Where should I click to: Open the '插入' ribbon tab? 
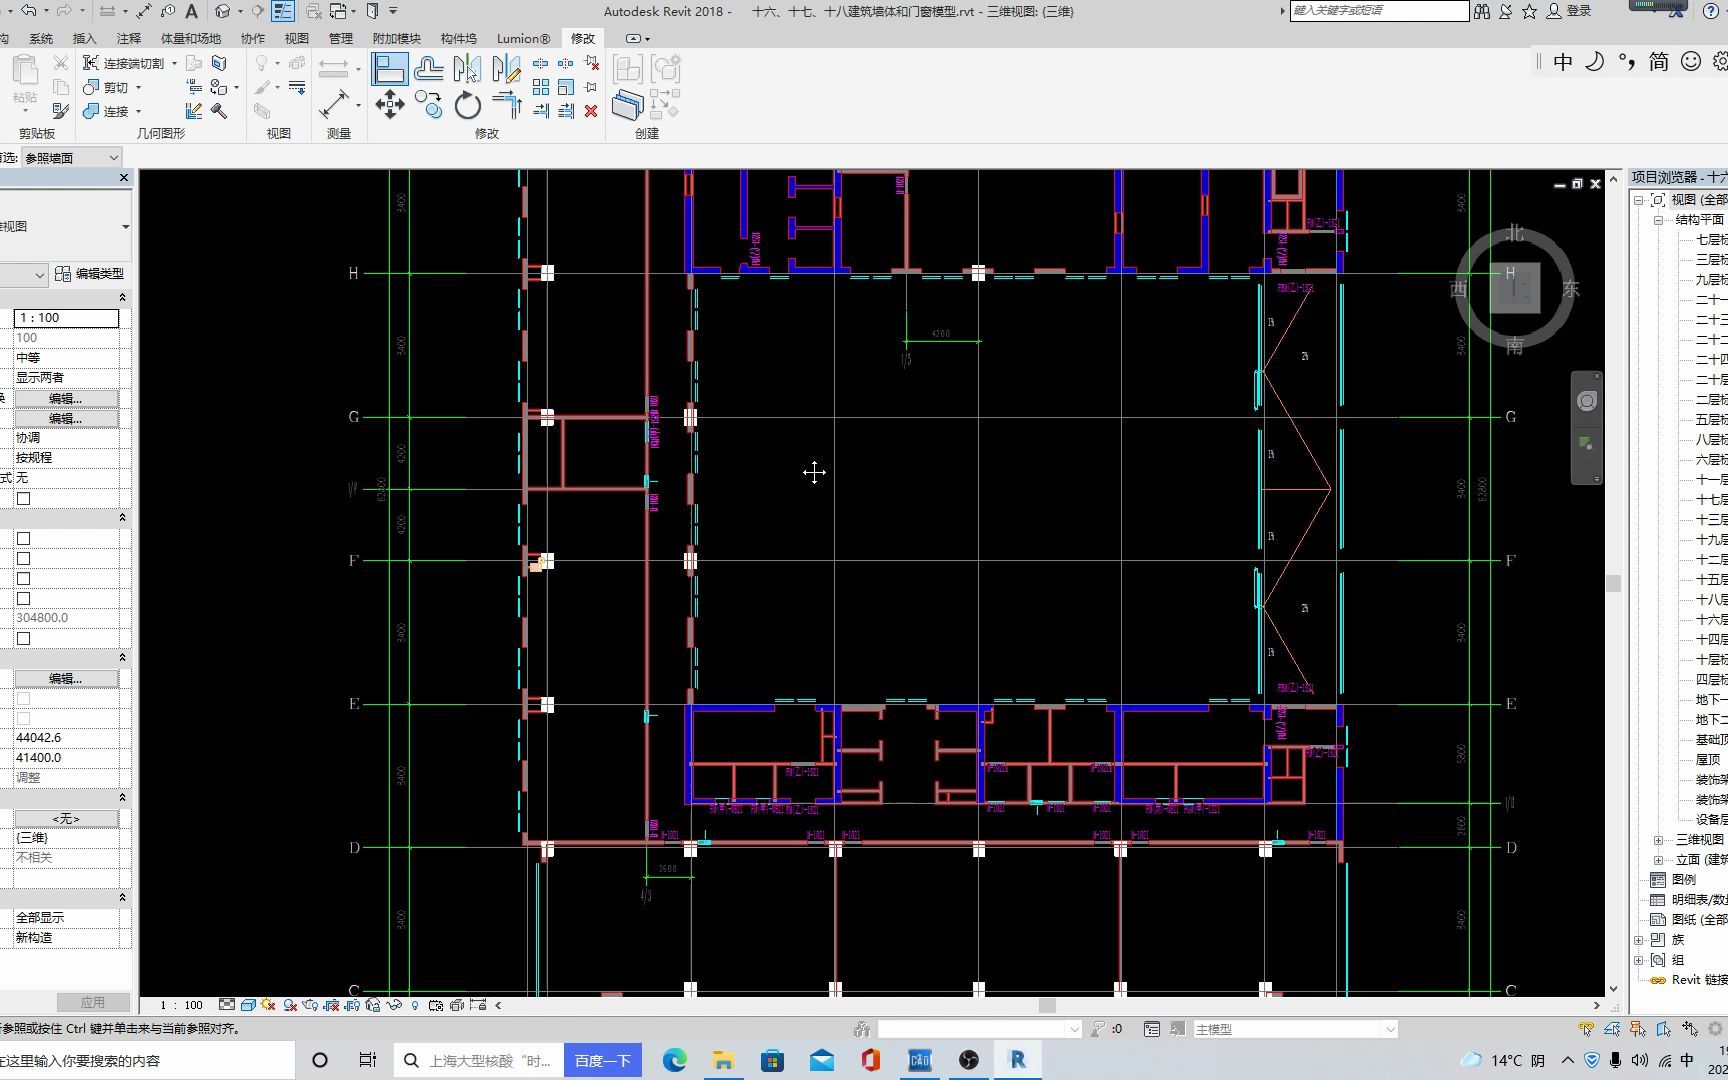[85, 38]
